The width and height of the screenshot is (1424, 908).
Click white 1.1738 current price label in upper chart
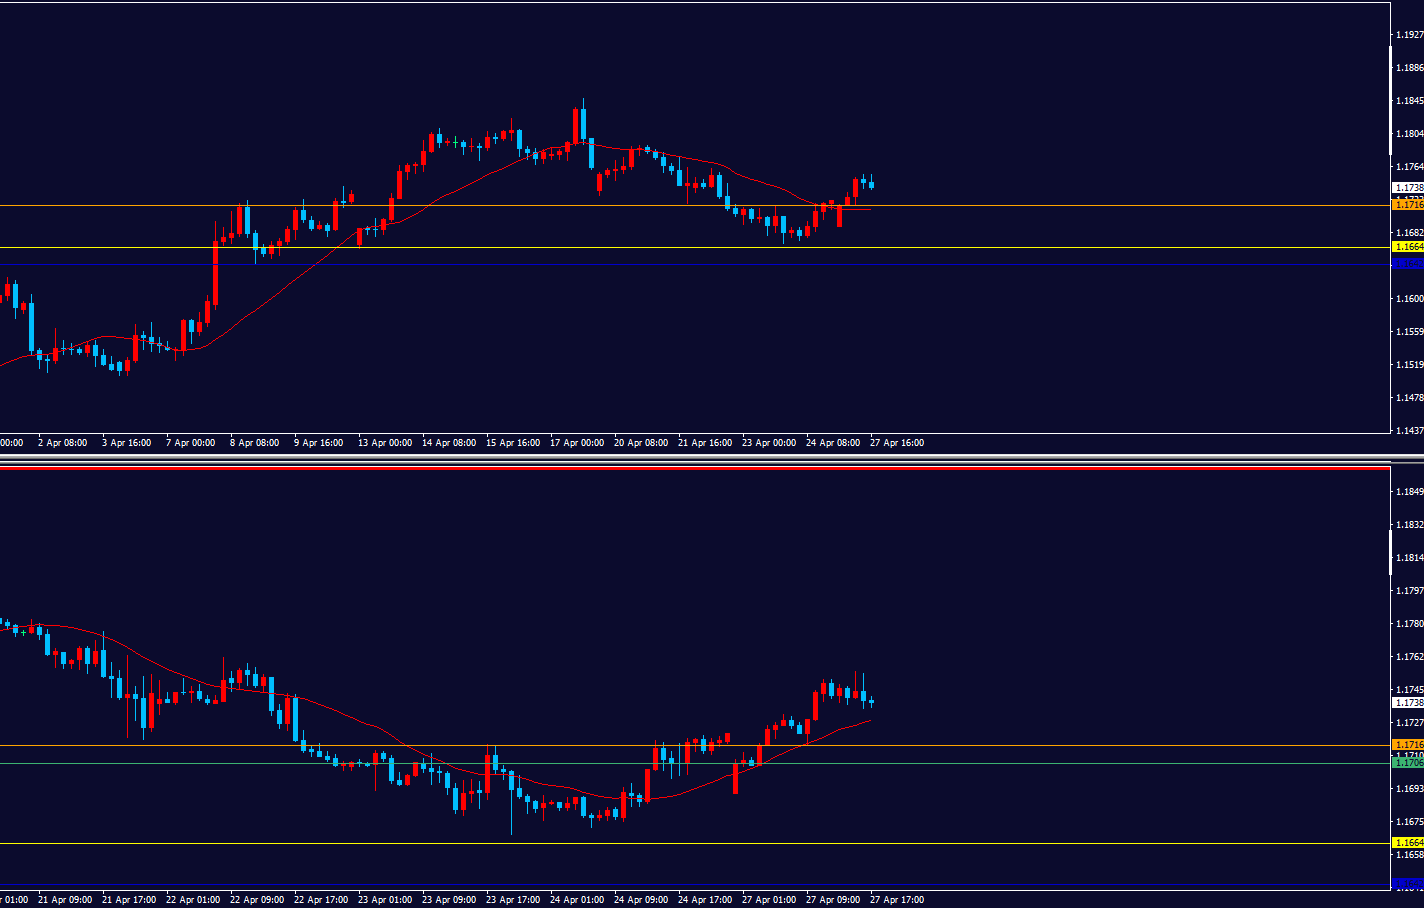(x=1408, y=188)
